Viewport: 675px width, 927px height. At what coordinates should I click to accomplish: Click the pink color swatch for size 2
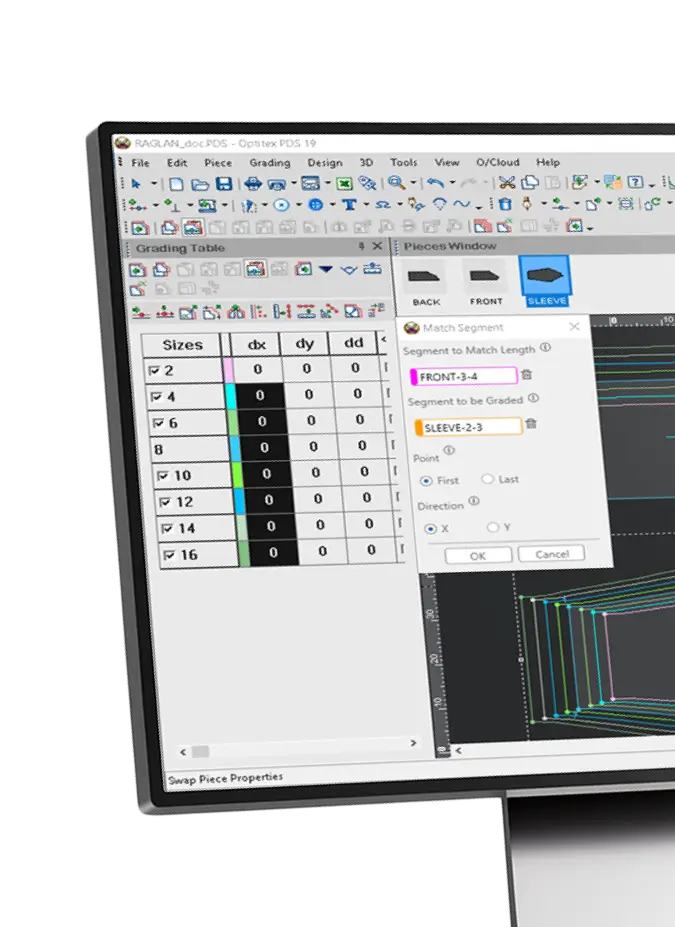pyautogui.click(x=228, y=370)
